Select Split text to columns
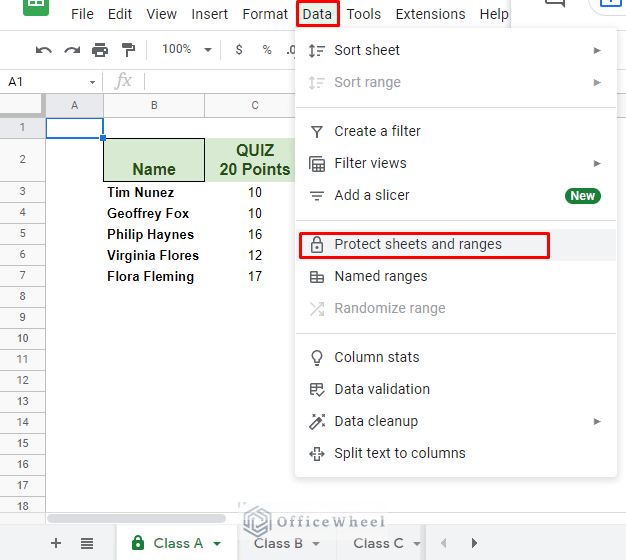 [x=399, y=453]
